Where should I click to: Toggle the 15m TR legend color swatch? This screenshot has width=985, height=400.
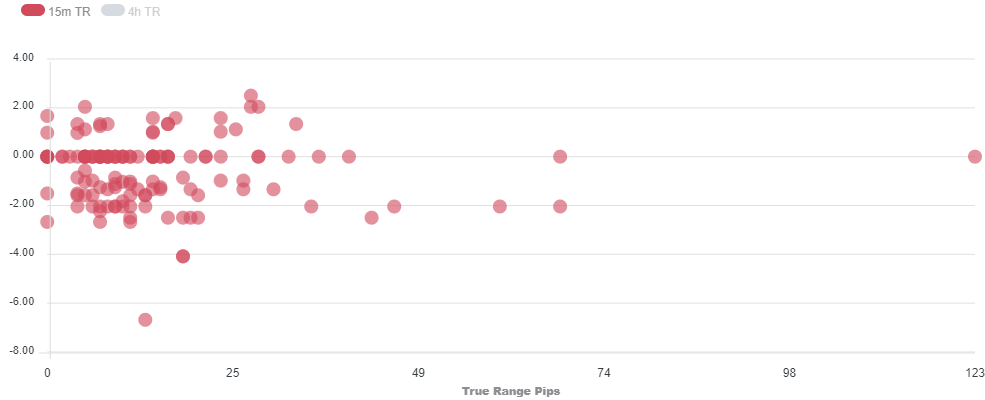point(33,11)
